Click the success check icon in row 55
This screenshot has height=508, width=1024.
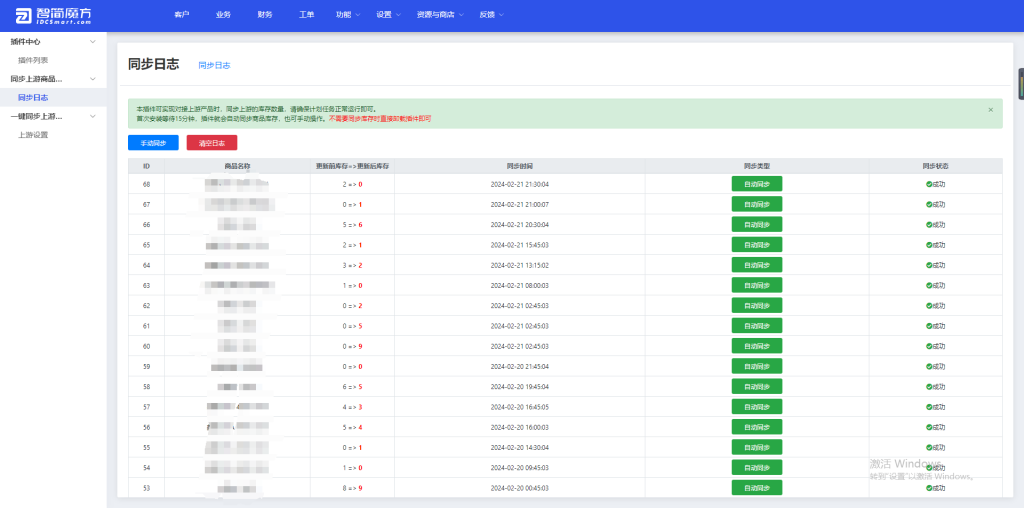[x=929, y=447]
